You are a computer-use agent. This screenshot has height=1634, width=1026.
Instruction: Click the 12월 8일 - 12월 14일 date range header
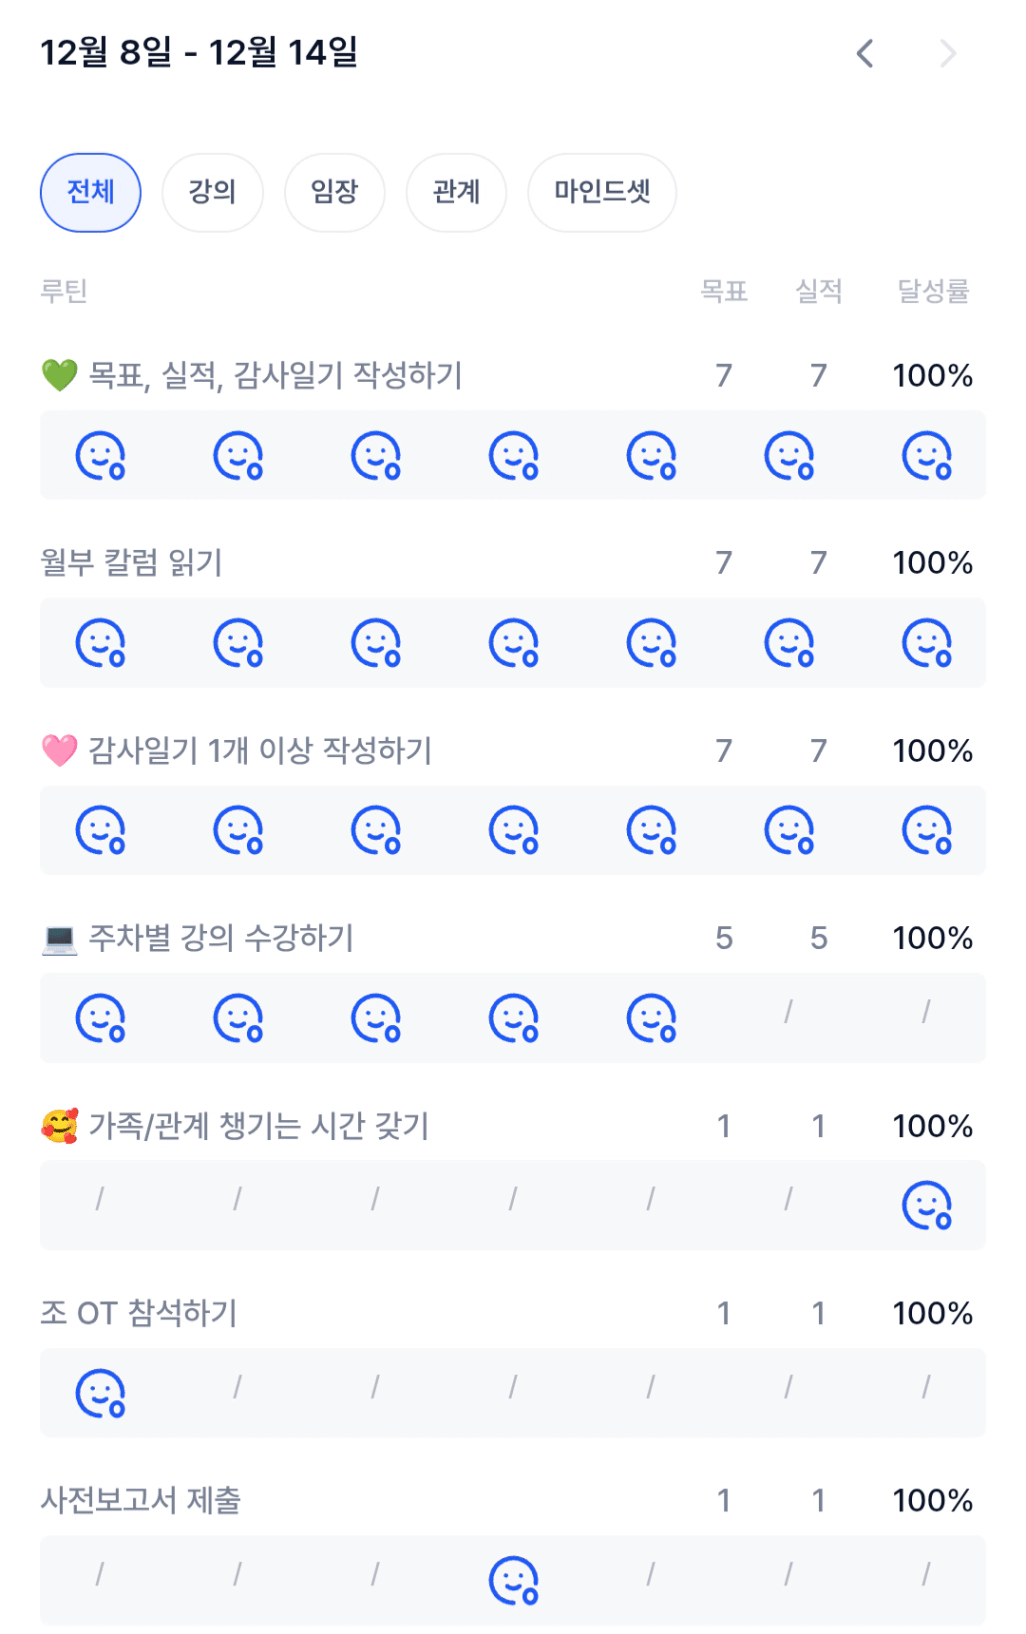(199, 52)
